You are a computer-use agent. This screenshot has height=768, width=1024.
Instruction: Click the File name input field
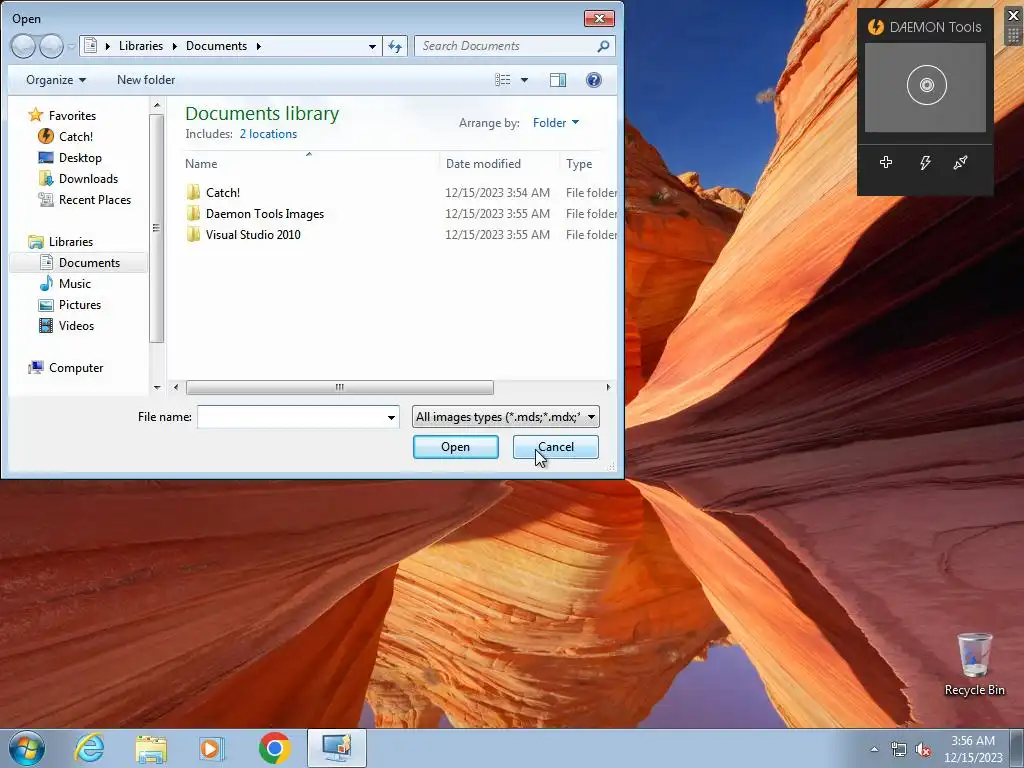(291, 417)
